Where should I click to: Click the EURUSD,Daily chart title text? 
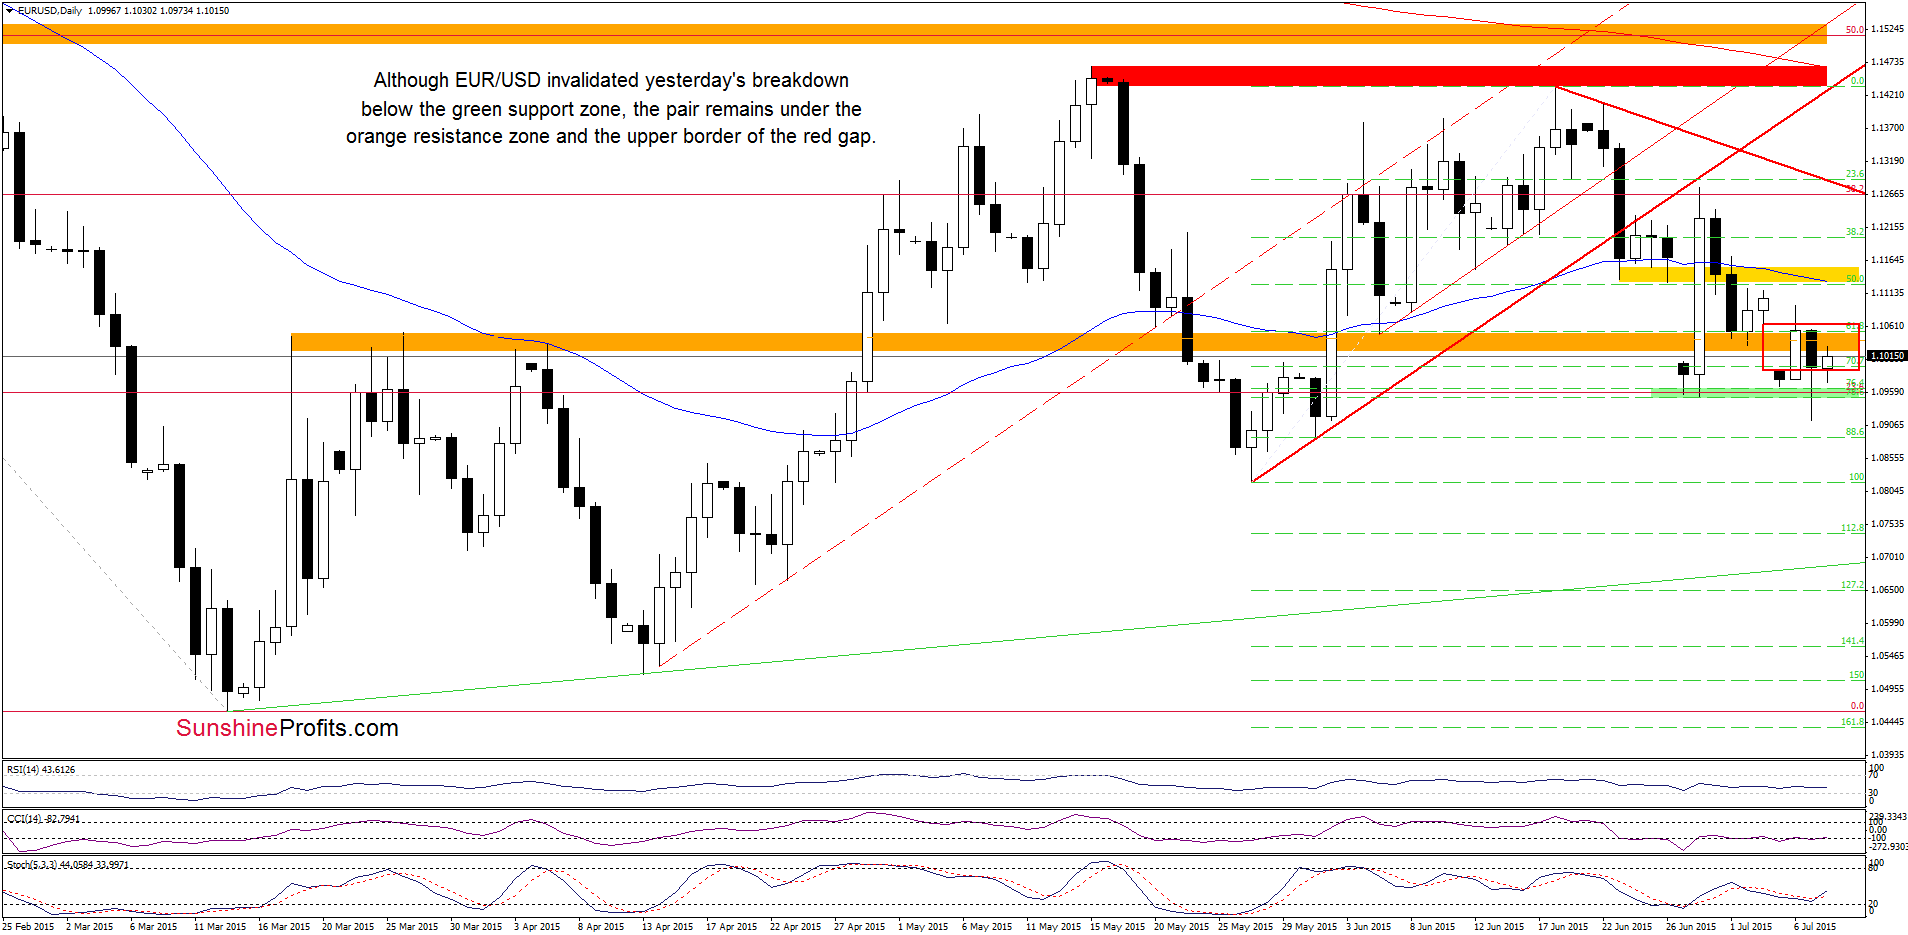pos(51,10)
